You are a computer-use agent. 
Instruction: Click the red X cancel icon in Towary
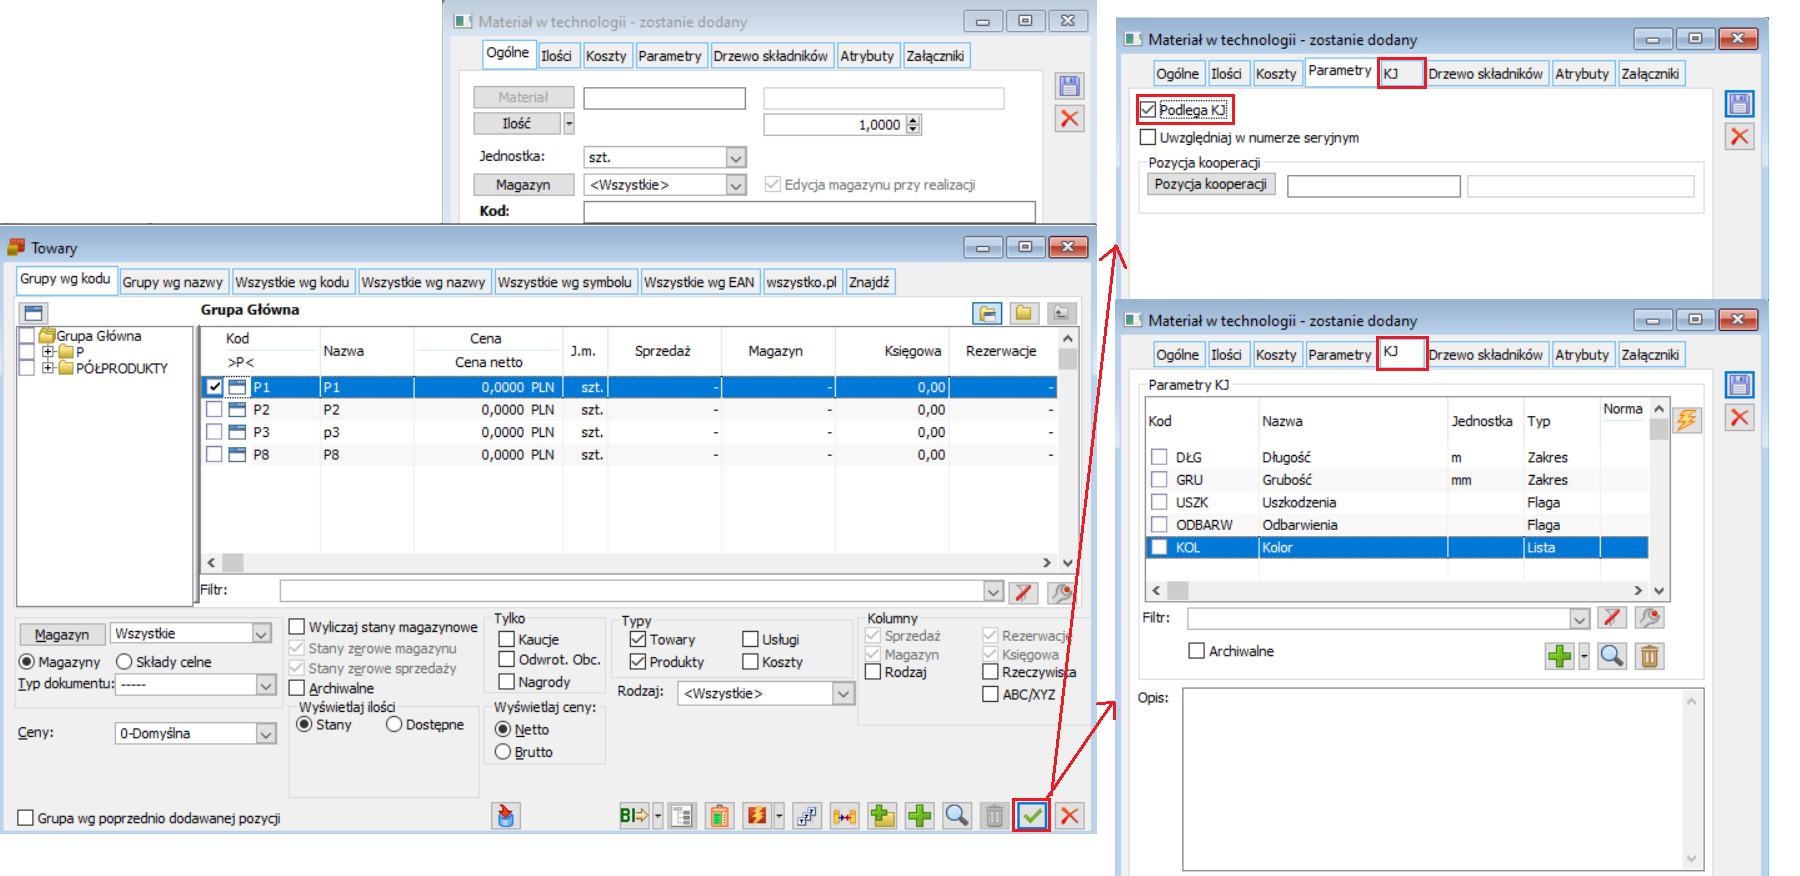tap(1069, 816)
